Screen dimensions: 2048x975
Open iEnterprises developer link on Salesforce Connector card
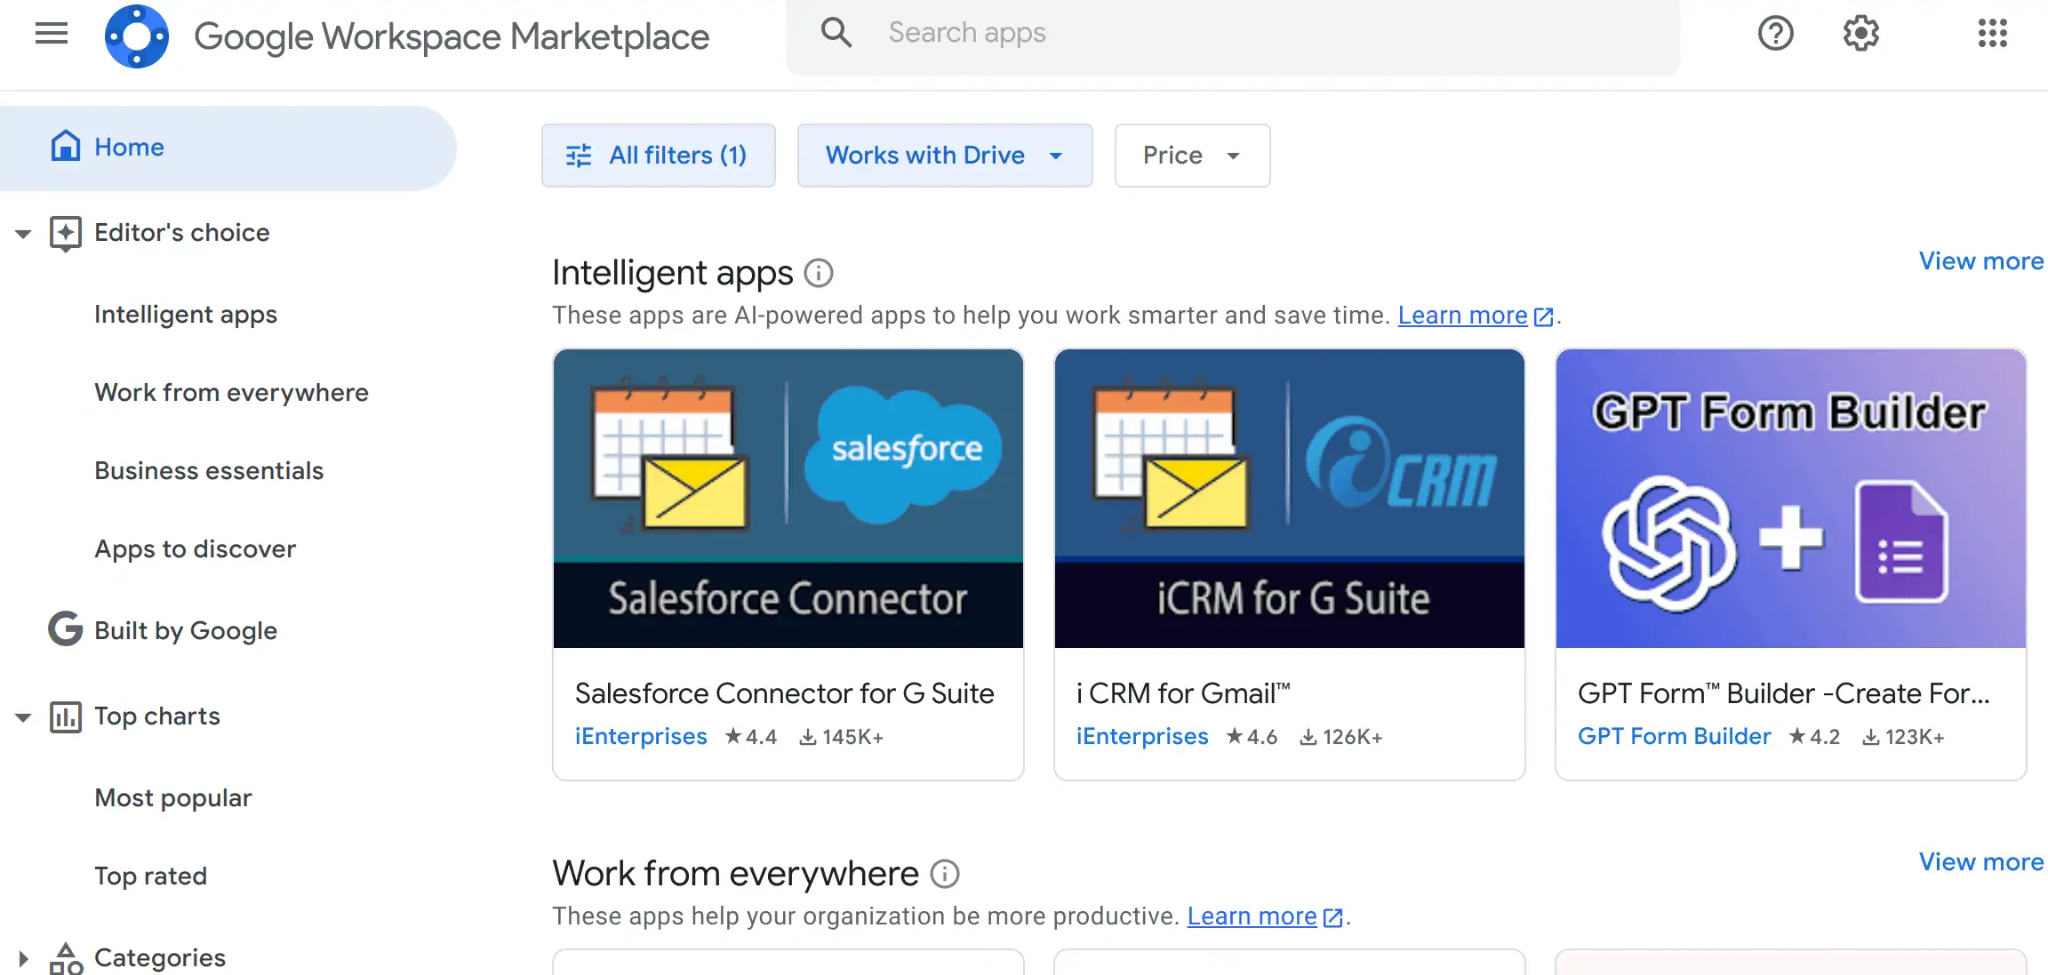pyautogui.click(x=641, y=737)
